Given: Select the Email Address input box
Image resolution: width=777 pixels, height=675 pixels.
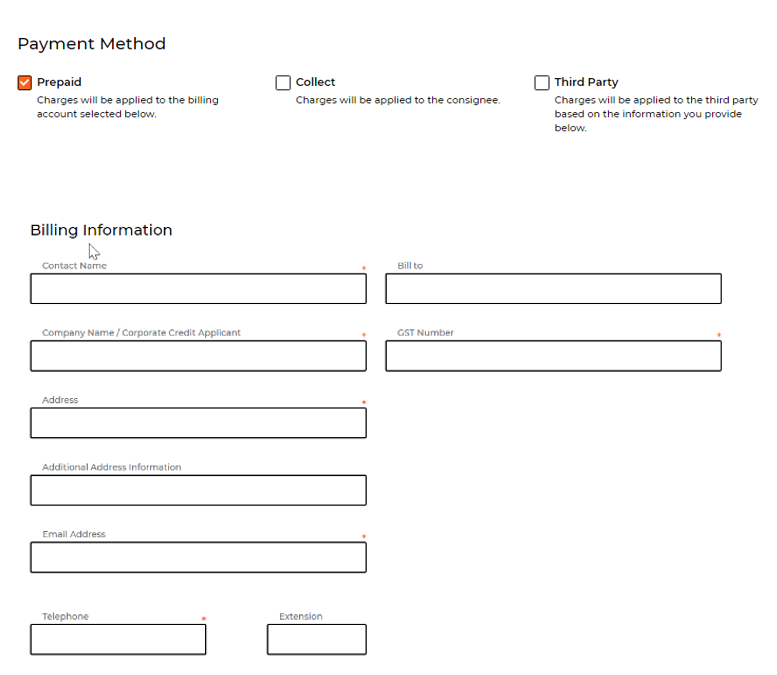Looking at the screenshot, I should click(x=198, y=557).
